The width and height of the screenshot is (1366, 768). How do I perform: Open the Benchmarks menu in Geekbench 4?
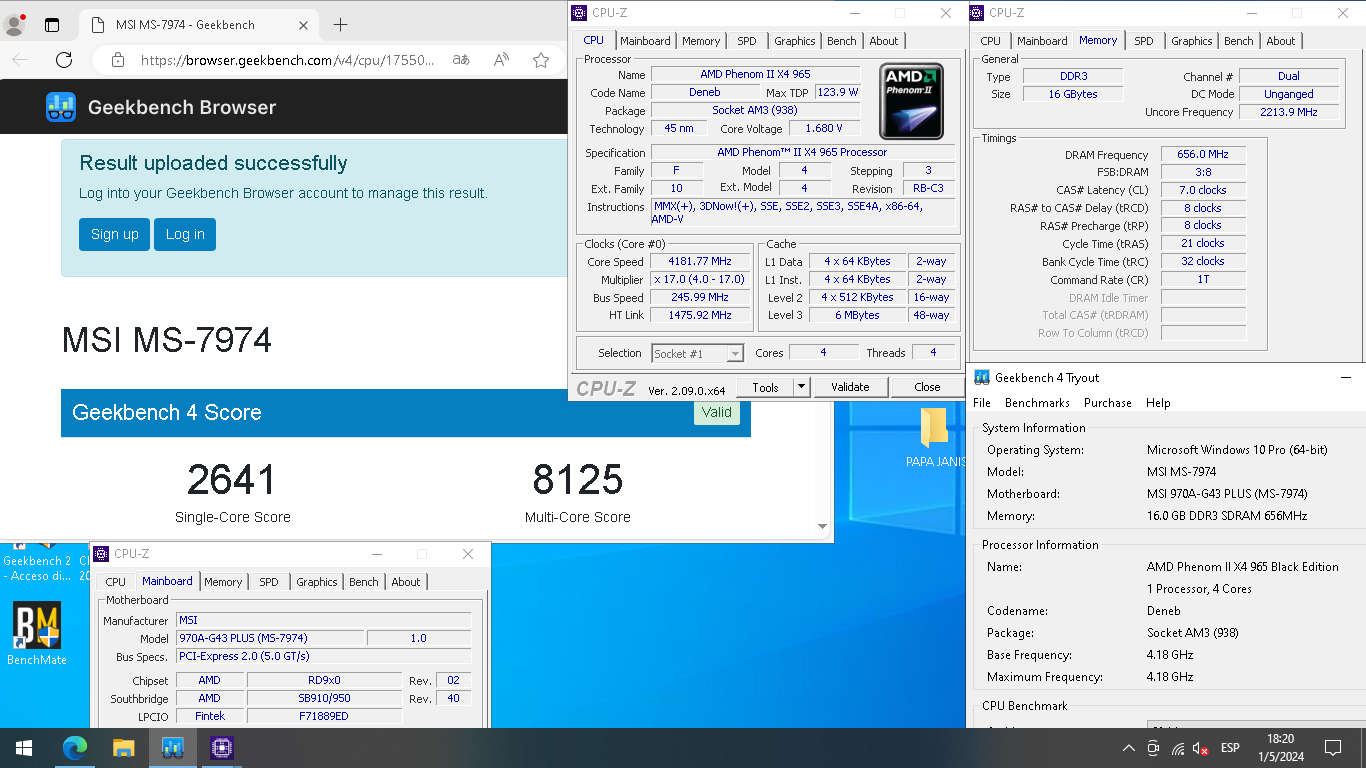(x=1037, y=403)
